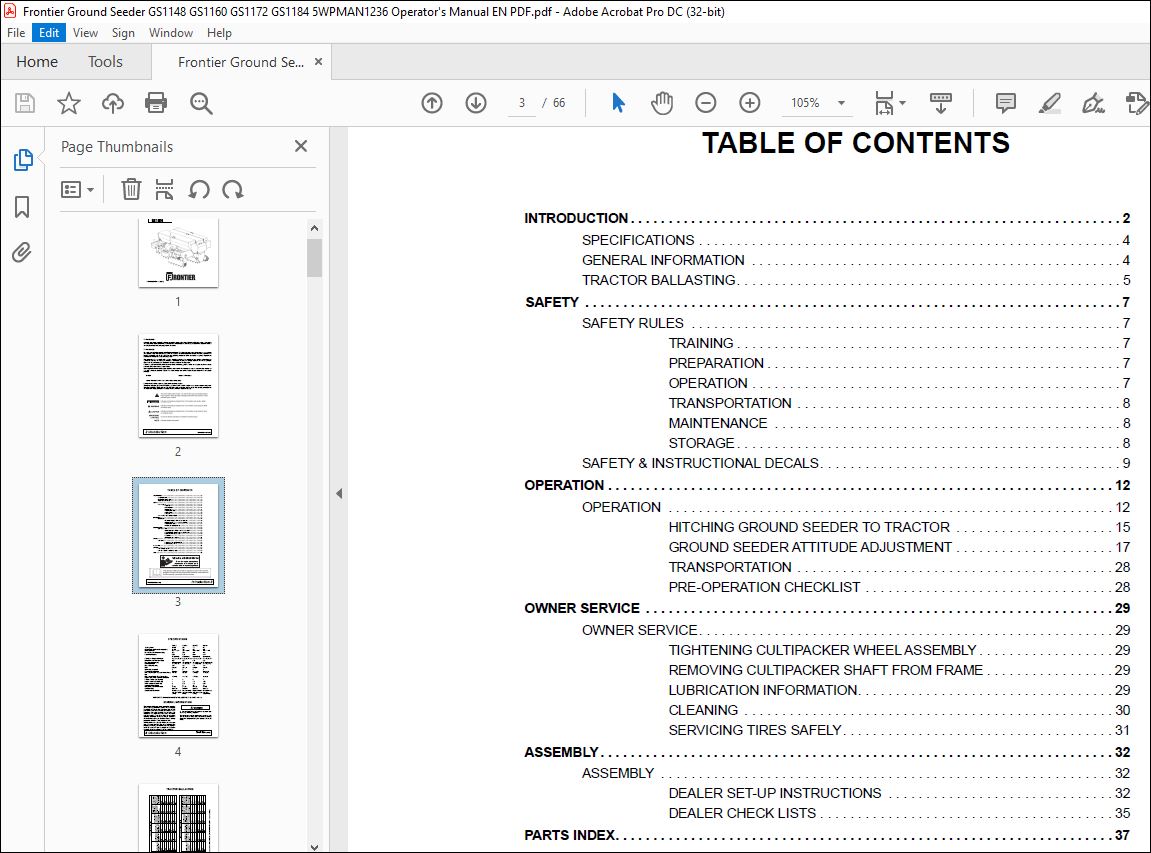Click the INTRODUCTION contents entry

(x=827, y=218)
